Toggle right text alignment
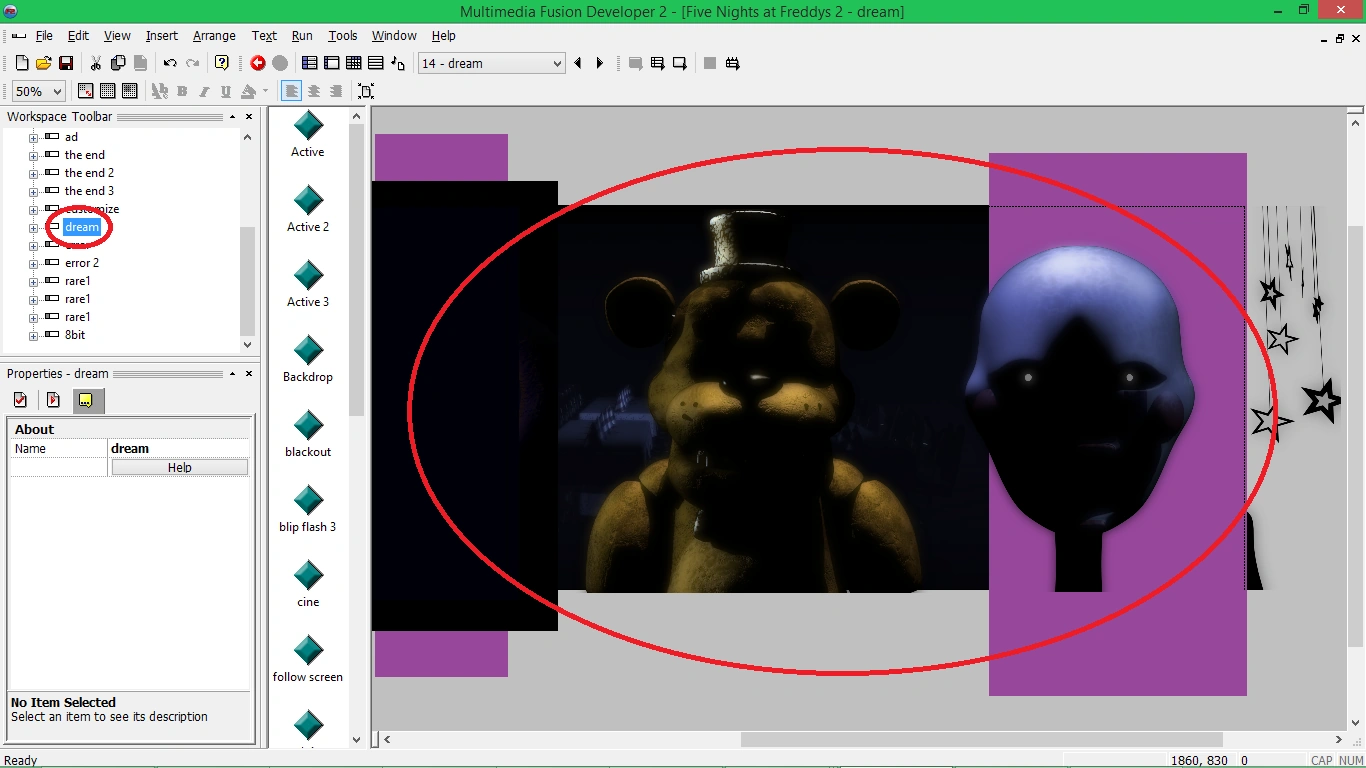The height and width of the screenshot is (768, 1366). pos(336,91)
